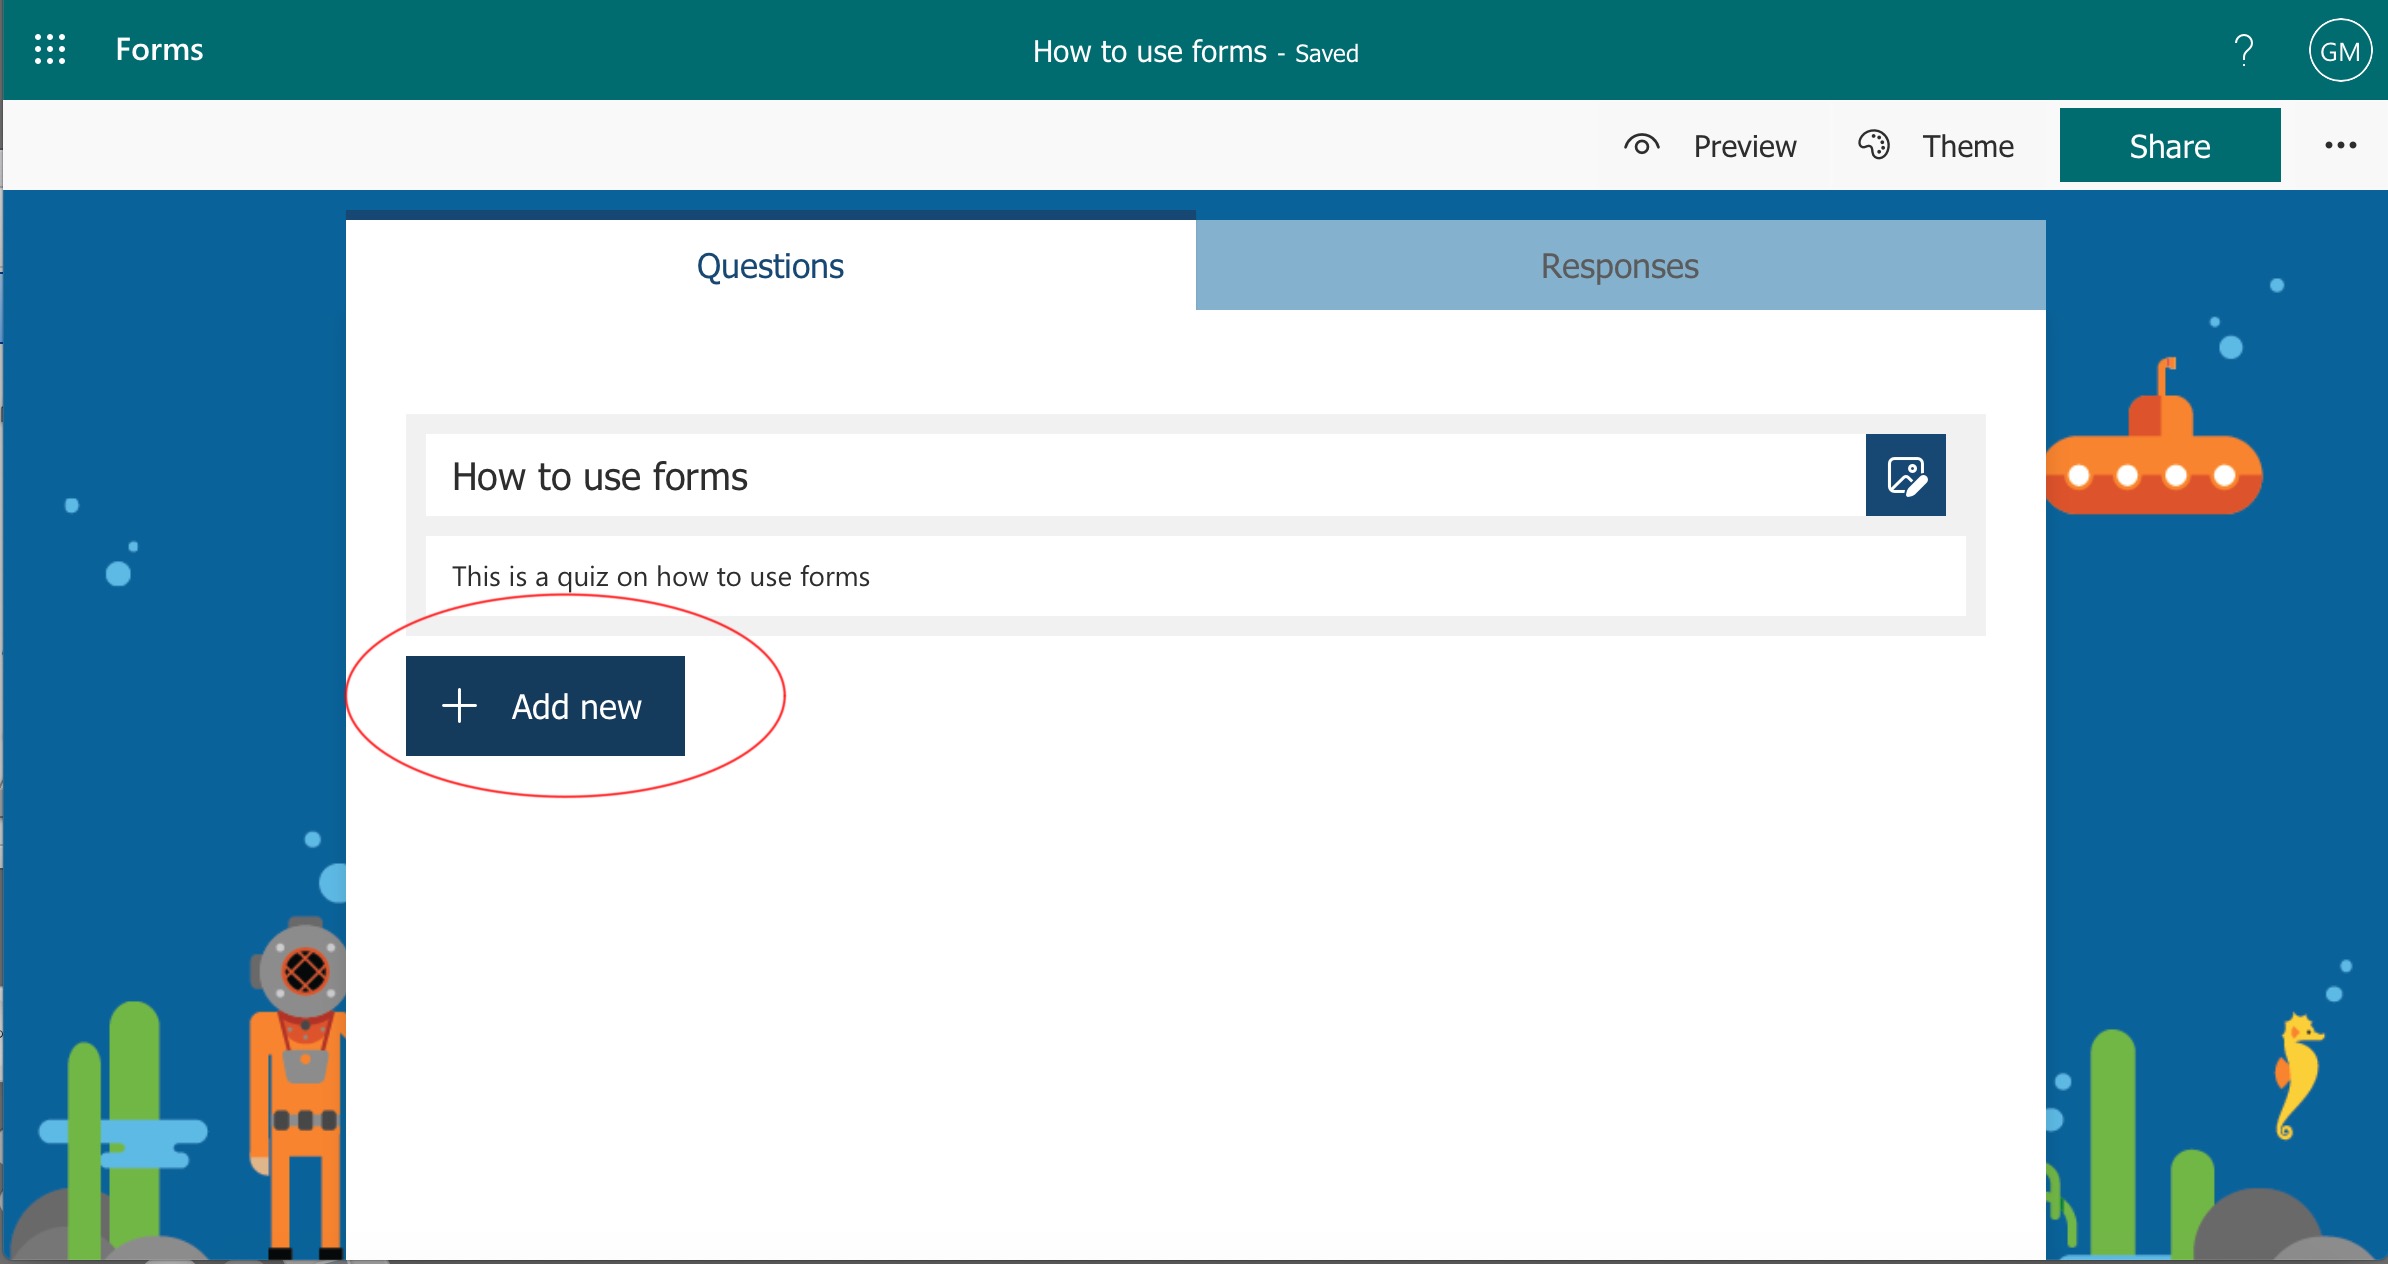Image resolution: width=2388 pixels, height=1264 pixels.
Task: Switch to the Responses tab
Action: [x=1619, y=266]
